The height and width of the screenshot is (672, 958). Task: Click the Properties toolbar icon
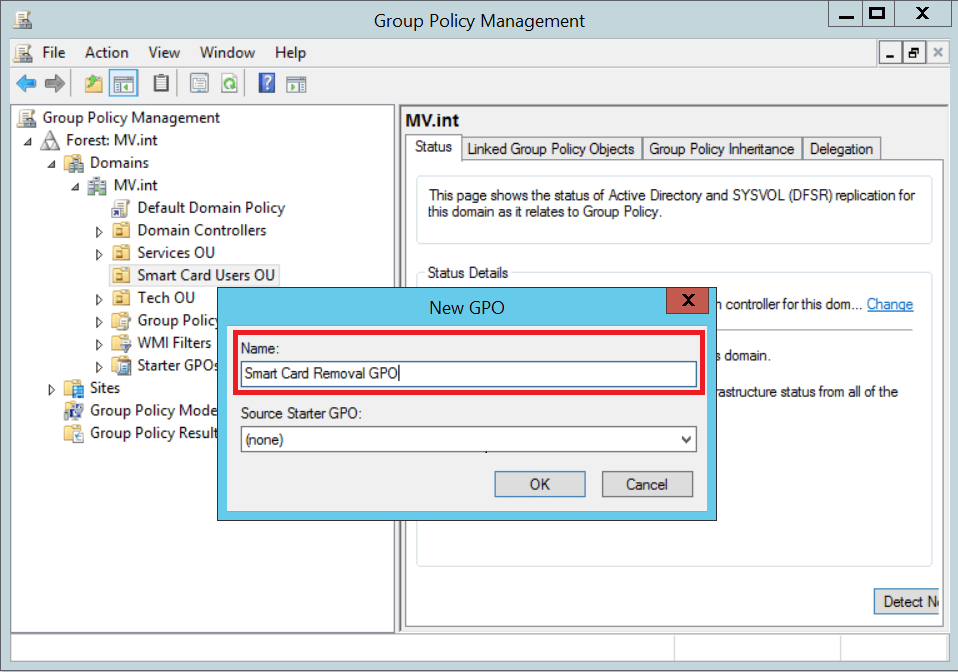point(197,83)
